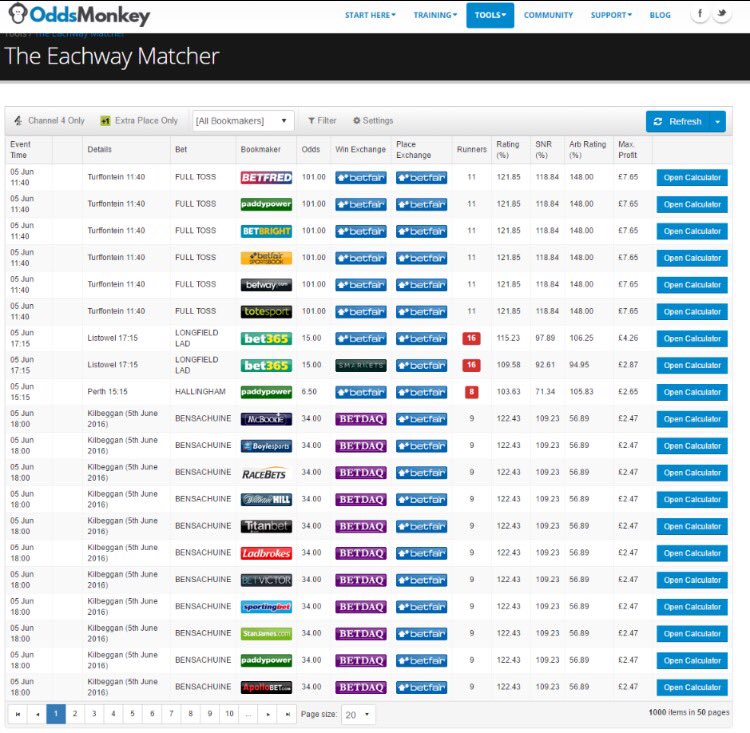Go to first page of results
Image resolution: width=750 pixels, height=733 pixels.
(x=18, y=714)
